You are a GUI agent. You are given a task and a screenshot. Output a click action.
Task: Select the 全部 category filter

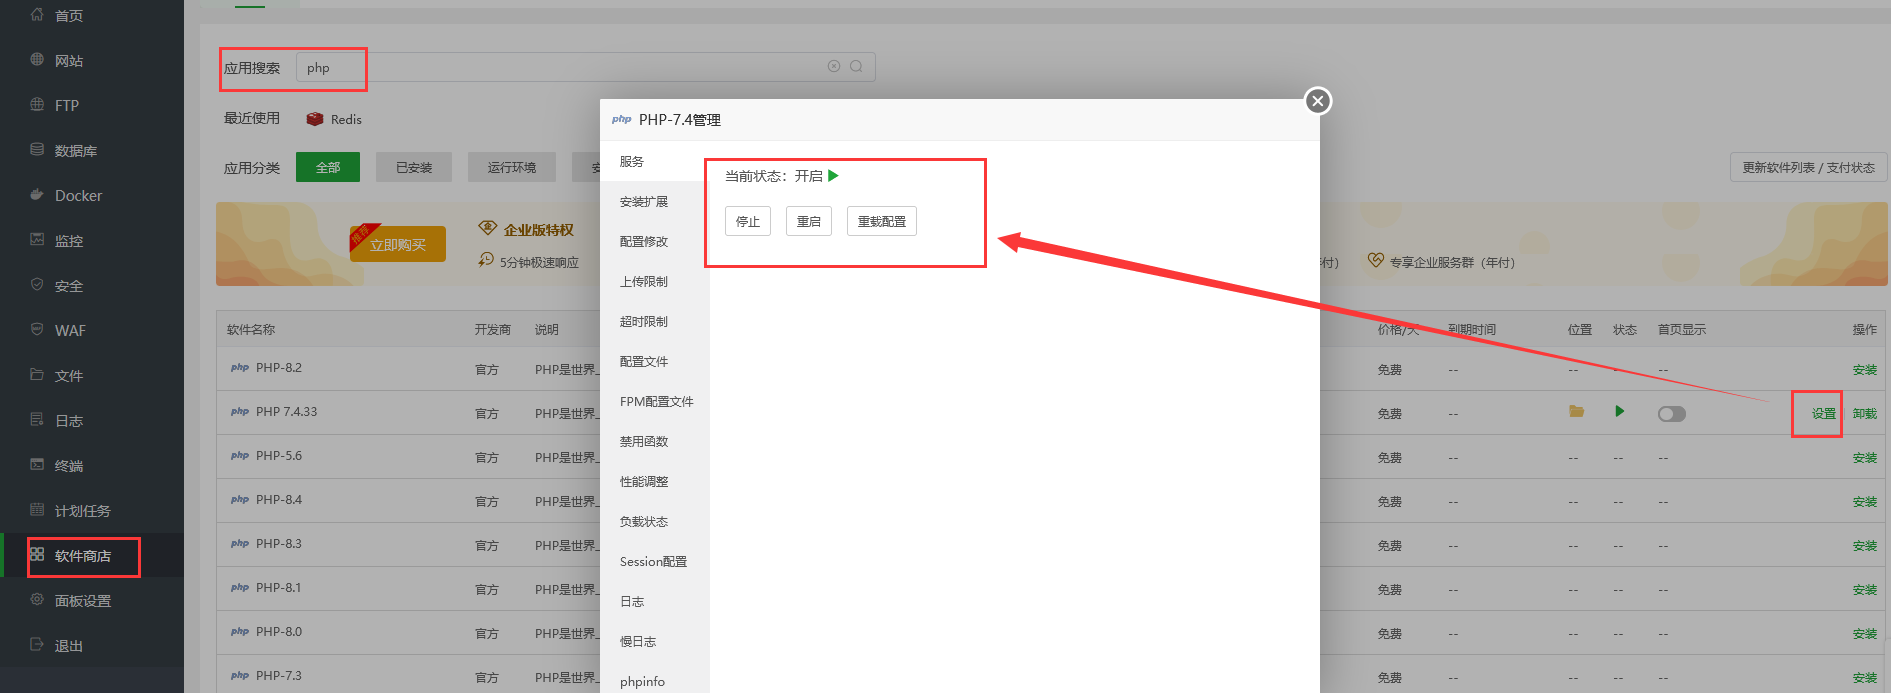coord(328,168)
